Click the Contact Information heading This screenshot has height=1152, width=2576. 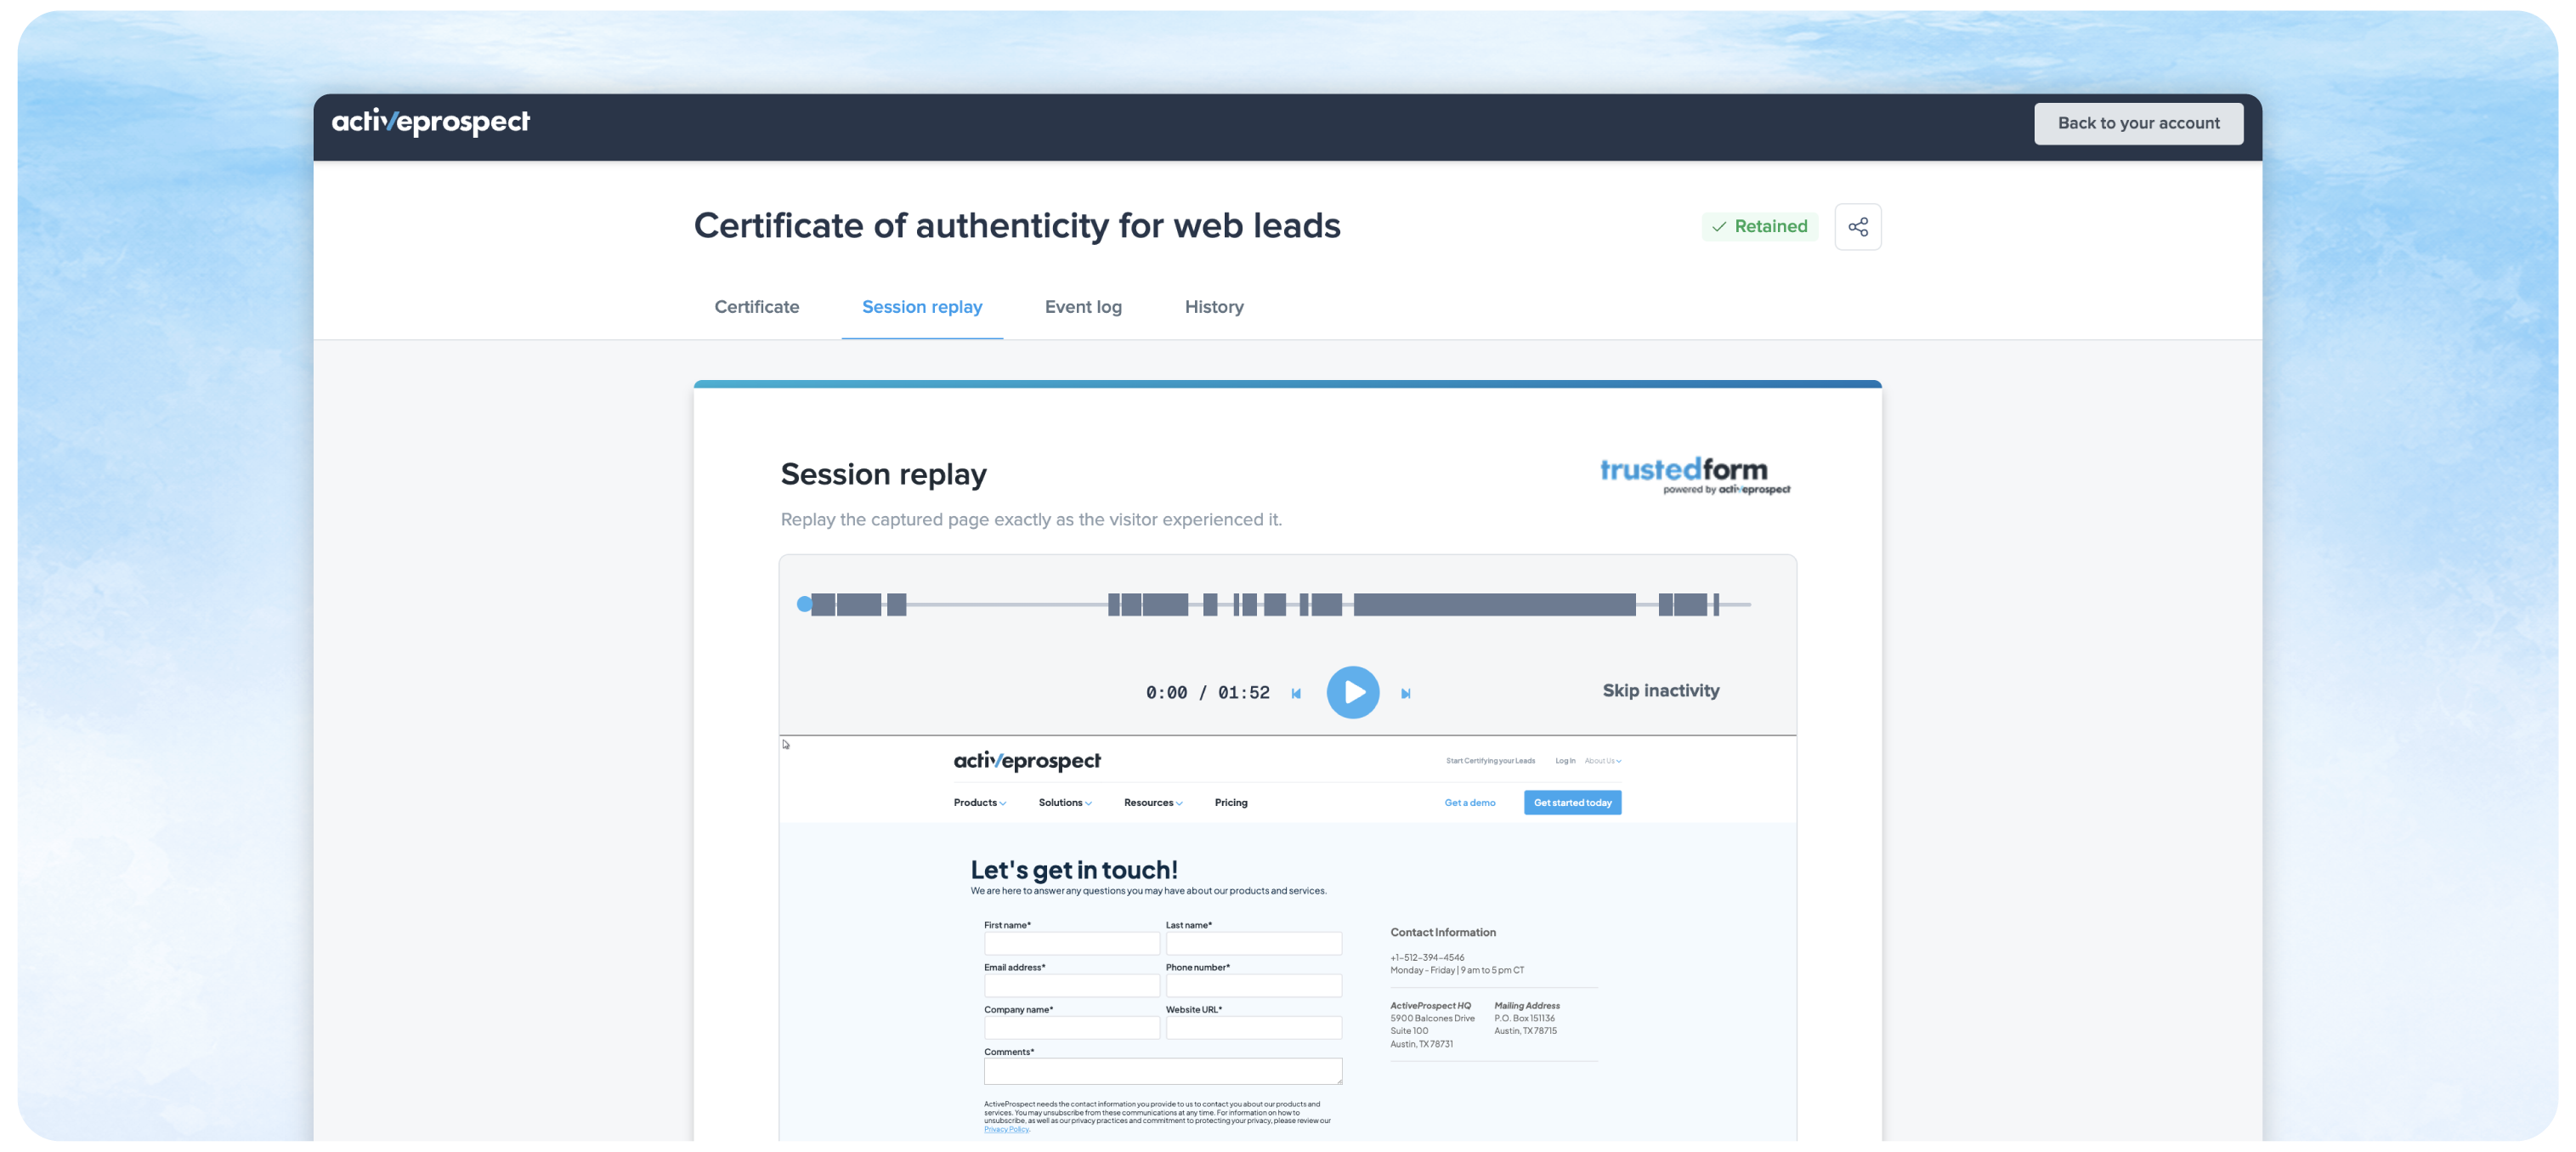(1443, 932)
